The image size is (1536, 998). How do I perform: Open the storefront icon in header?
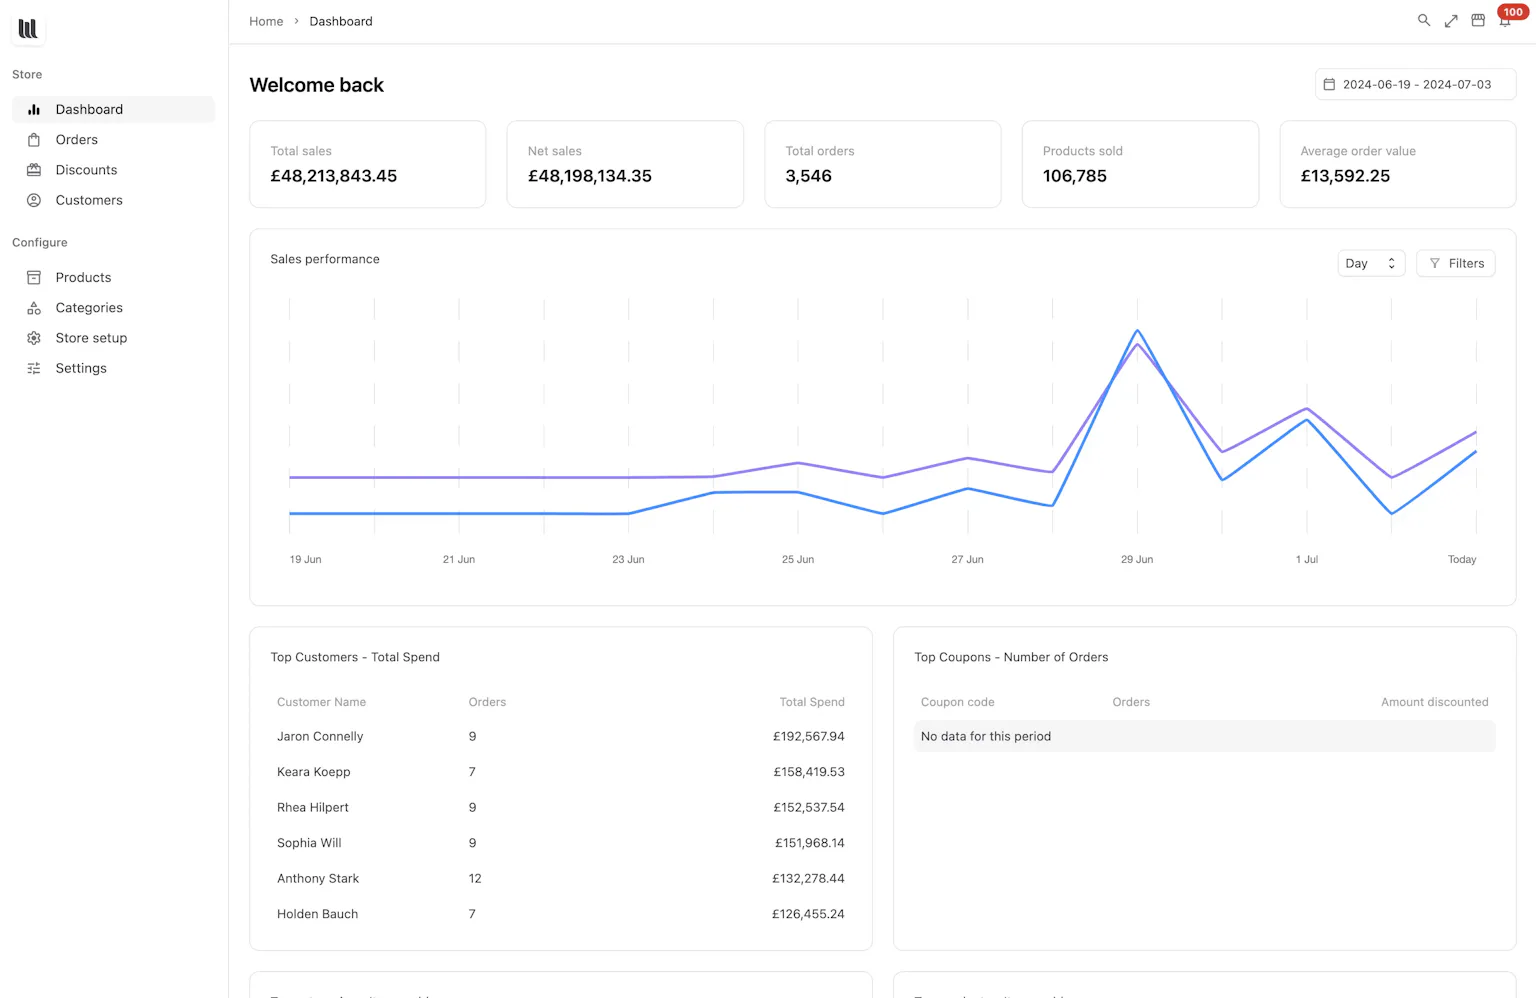(1478, 20)
